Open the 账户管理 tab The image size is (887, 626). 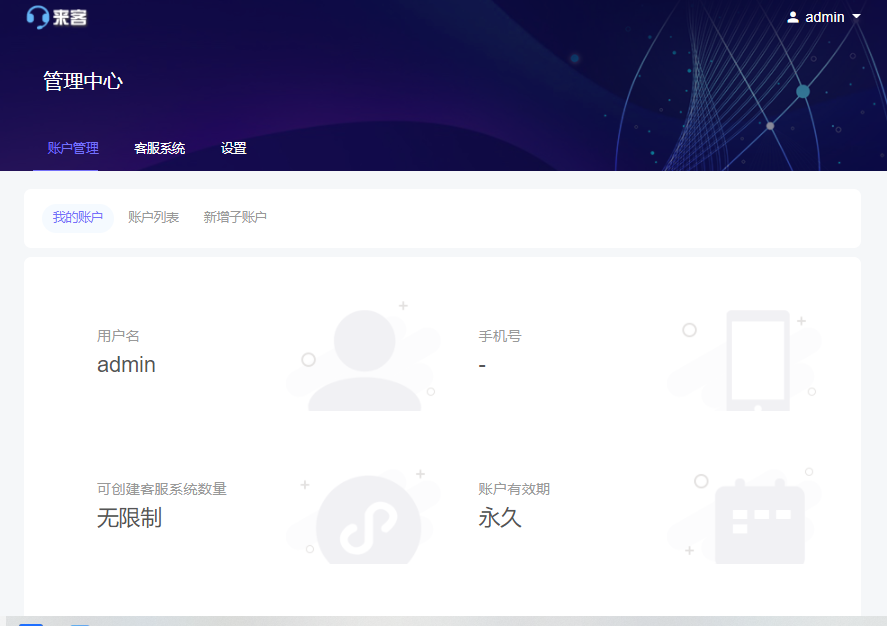click(73, 148)
